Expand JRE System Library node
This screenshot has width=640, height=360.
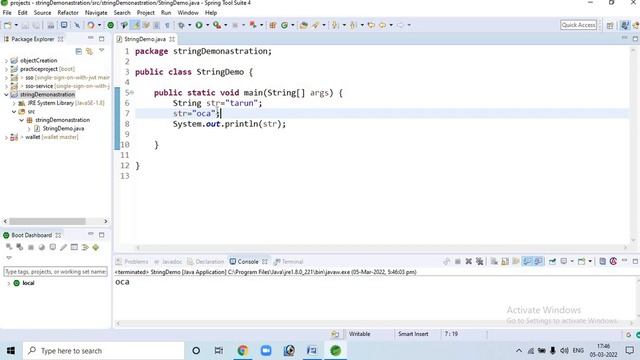[14, 103]
